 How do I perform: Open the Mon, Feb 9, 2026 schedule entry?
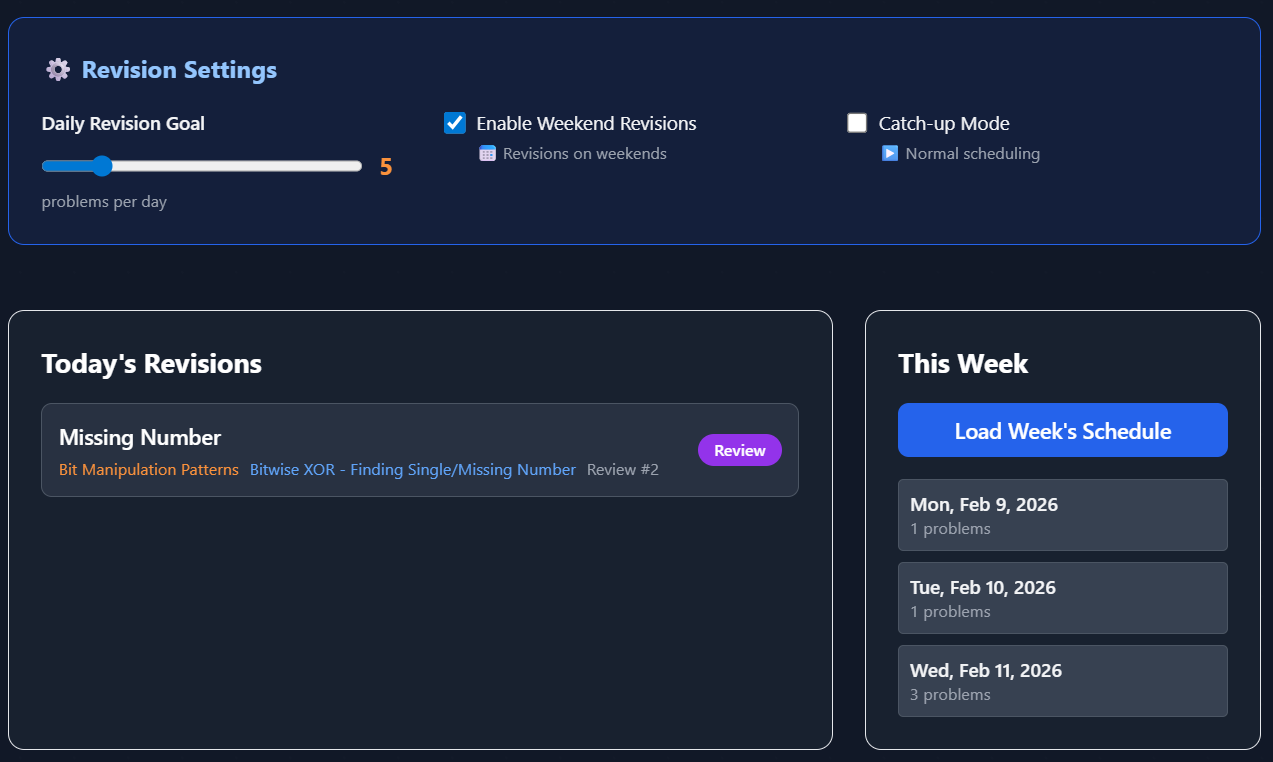click(x=1062, y=515)
